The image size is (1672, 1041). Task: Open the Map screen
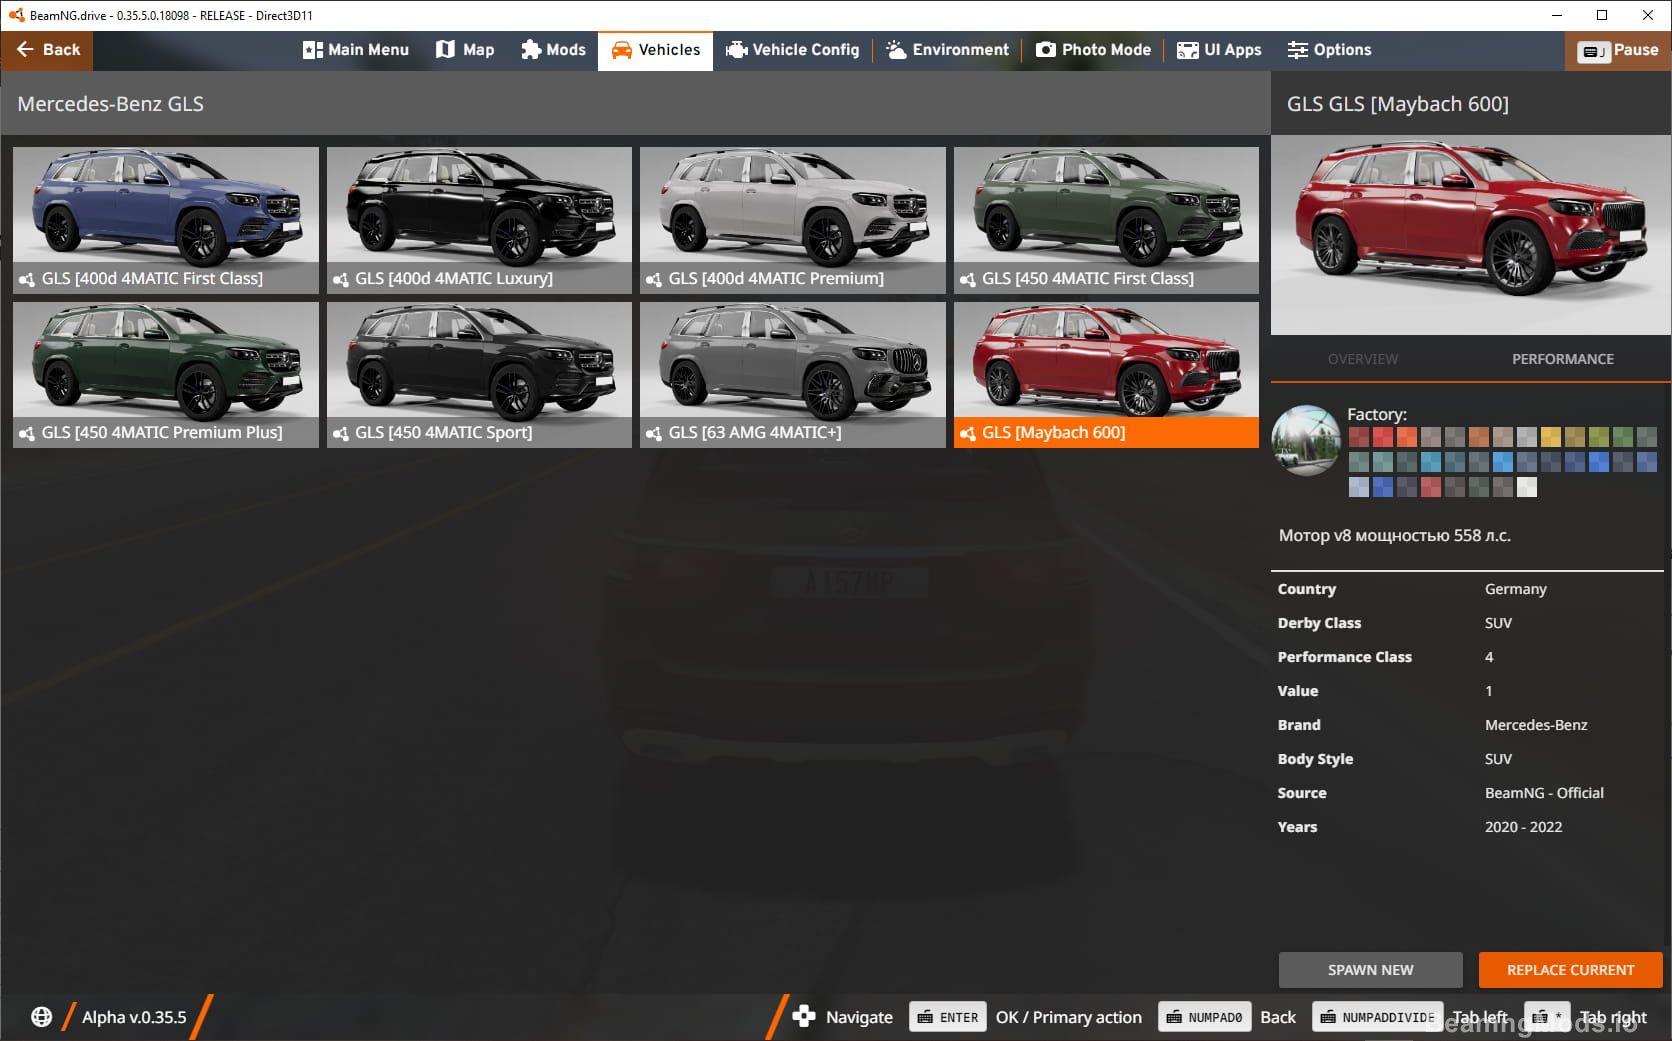coord(465,50)
